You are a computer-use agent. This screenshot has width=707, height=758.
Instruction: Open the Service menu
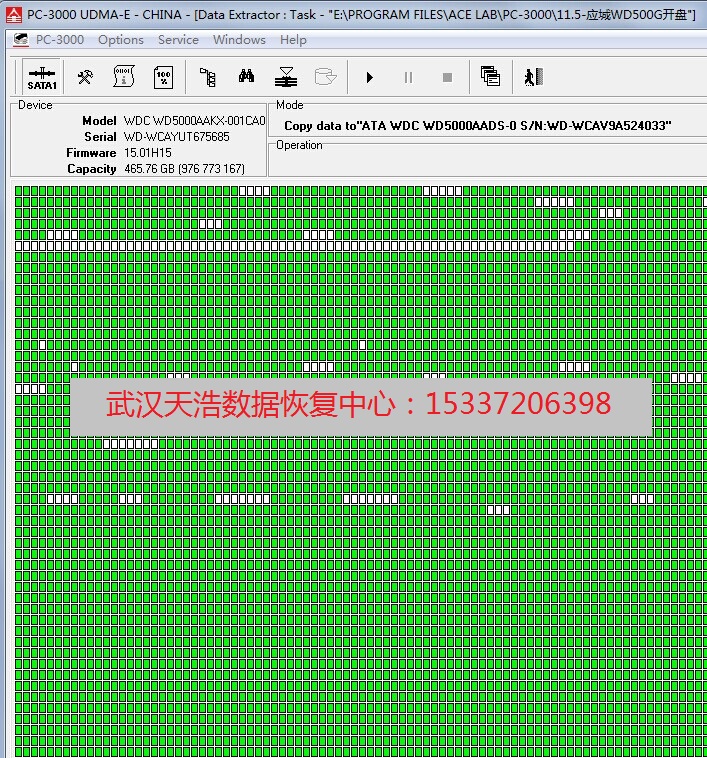point(178,40)
